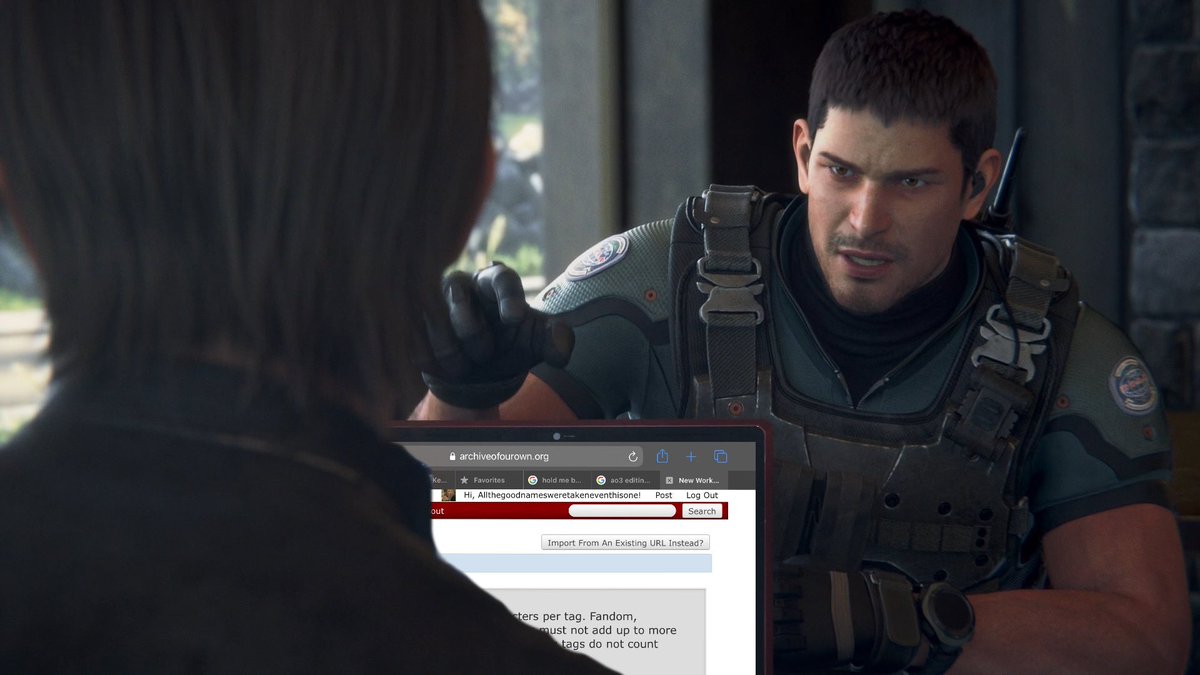1200x675 pixels.
Task: Click the user avatar thumbnail
Action: 448,495
